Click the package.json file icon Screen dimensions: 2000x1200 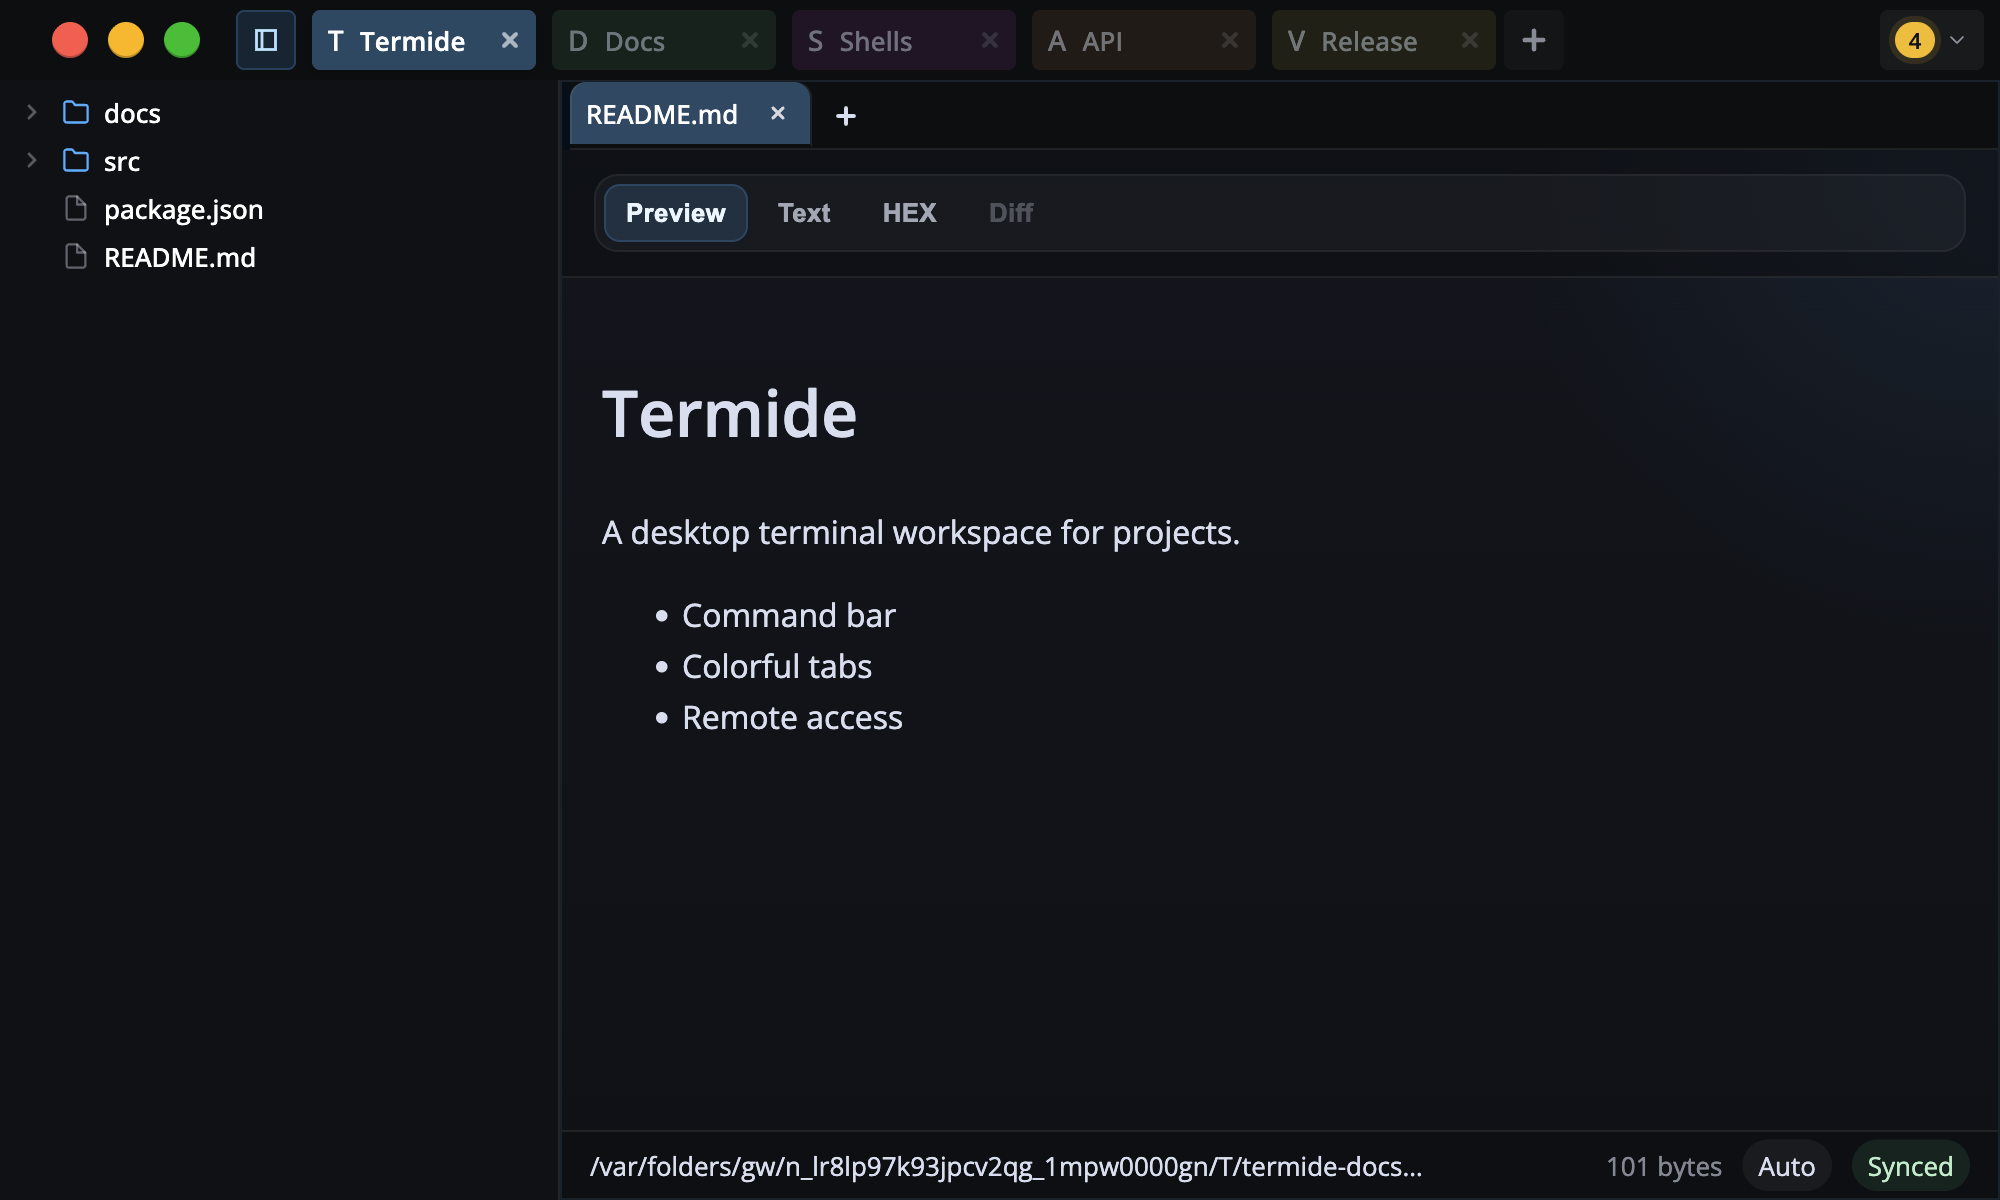(x=76, y=208)
